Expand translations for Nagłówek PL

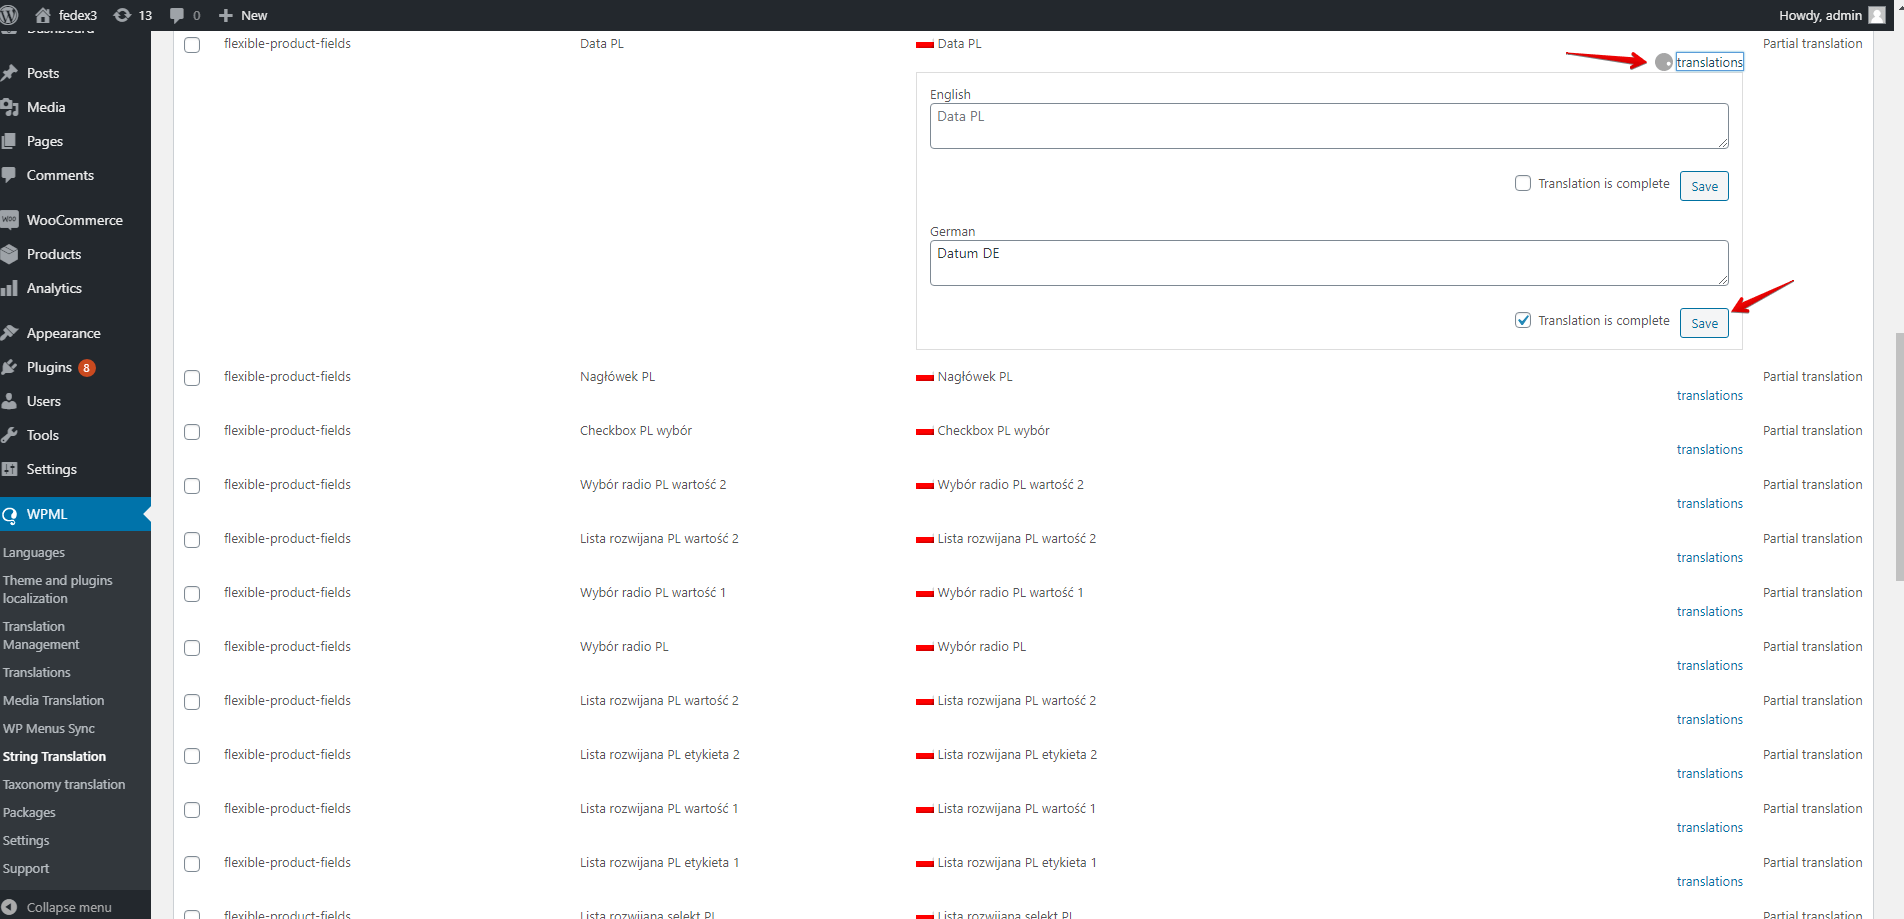point(1710,396)
